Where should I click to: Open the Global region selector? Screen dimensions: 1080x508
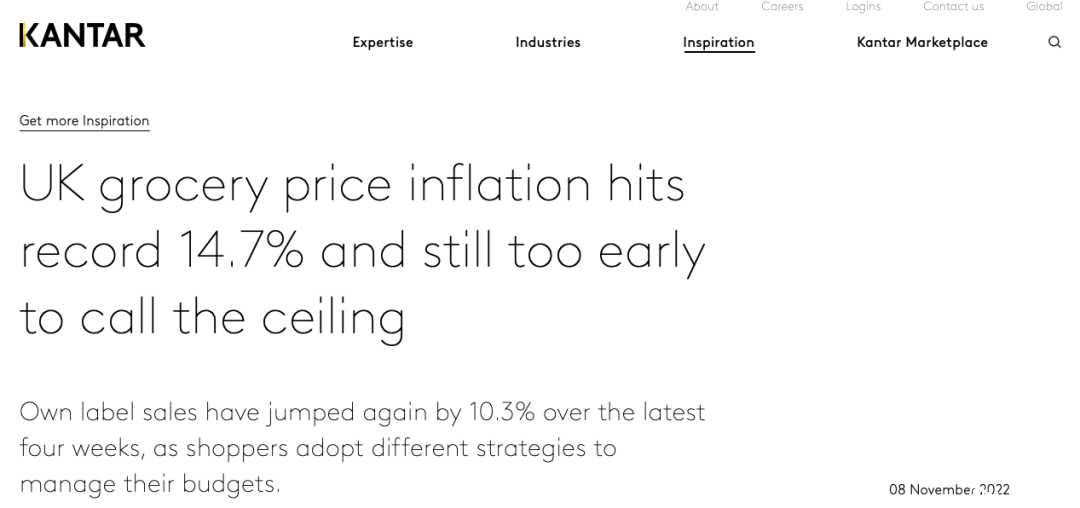coord(1044,6)
